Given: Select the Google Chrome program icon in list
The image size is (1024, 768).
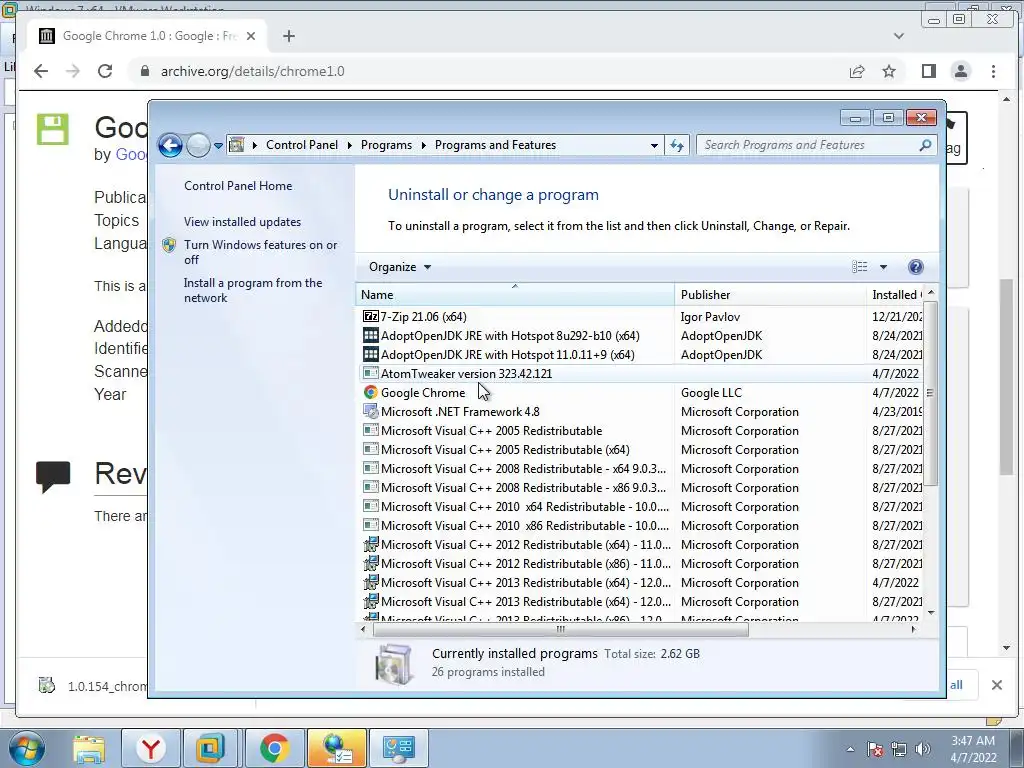Looking at the screenshot, I should (x=370, y=392).
